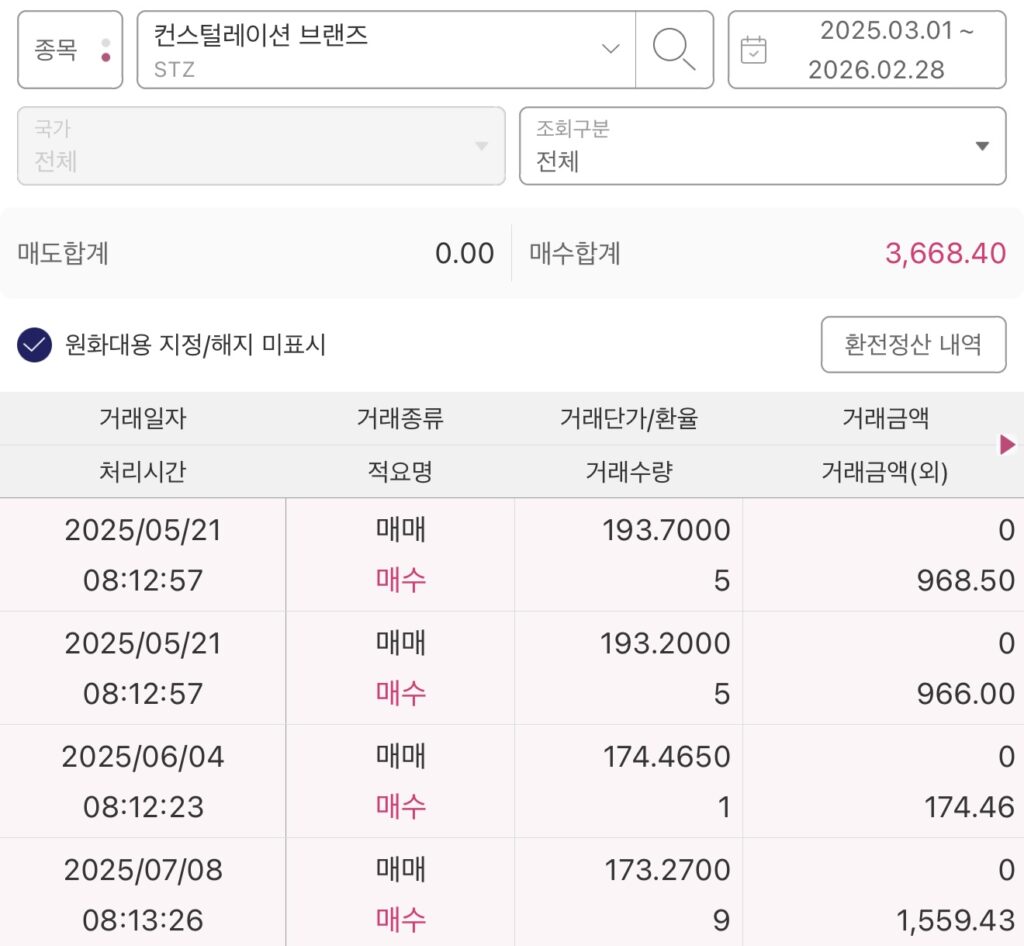Select amount 174.46 cell
The width and height of the screenshot is (1024, 946).
click(x=969, y=807)
